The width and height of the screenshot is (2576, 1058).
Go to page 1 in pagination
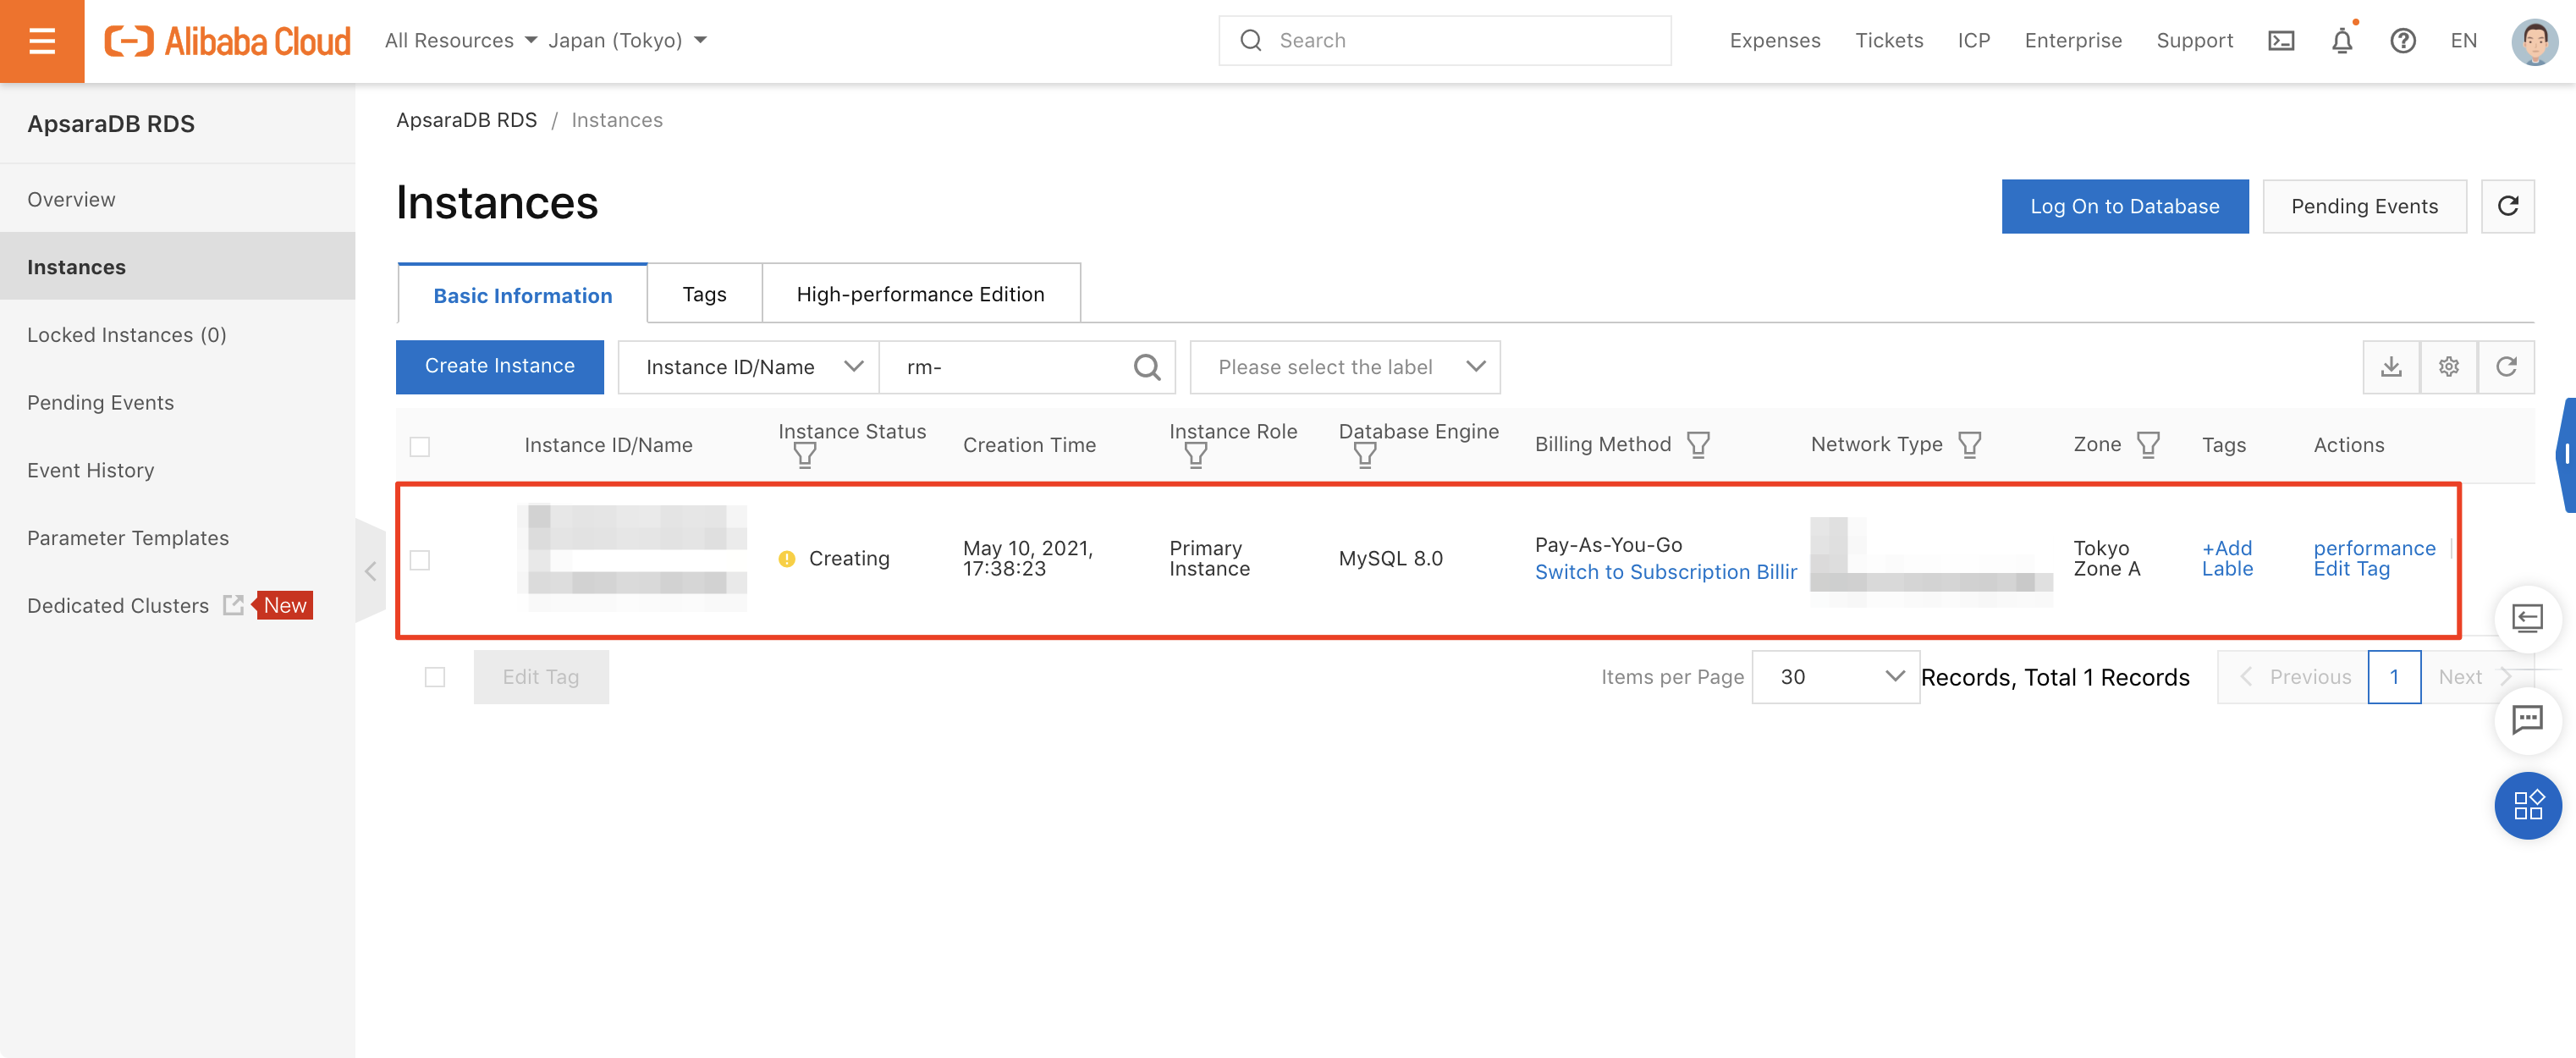[x=2393, y=677]
